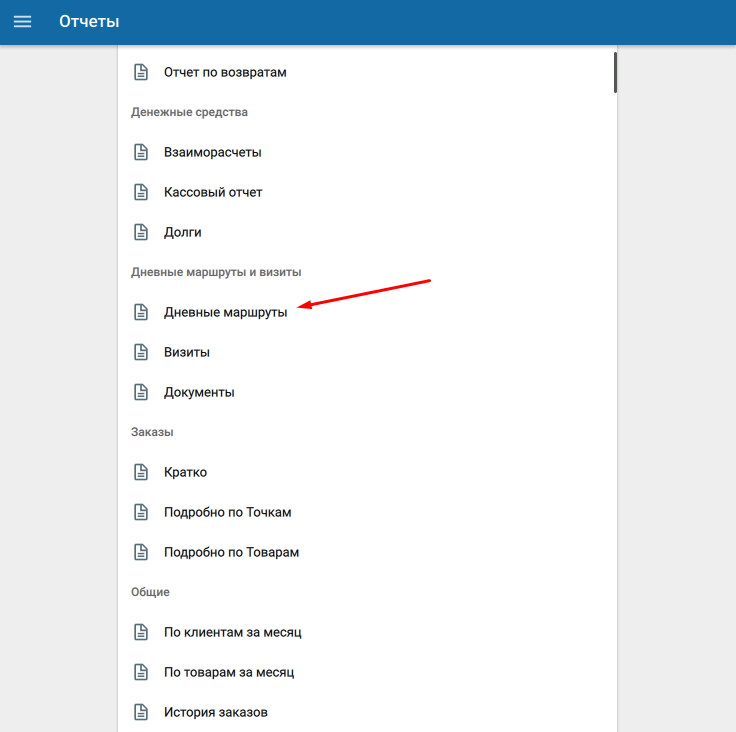The width and height of the screenshot is (736, 732).
Task: Click document icon next to Кратко
Action: pyautogui.click(x=141, y=472)
